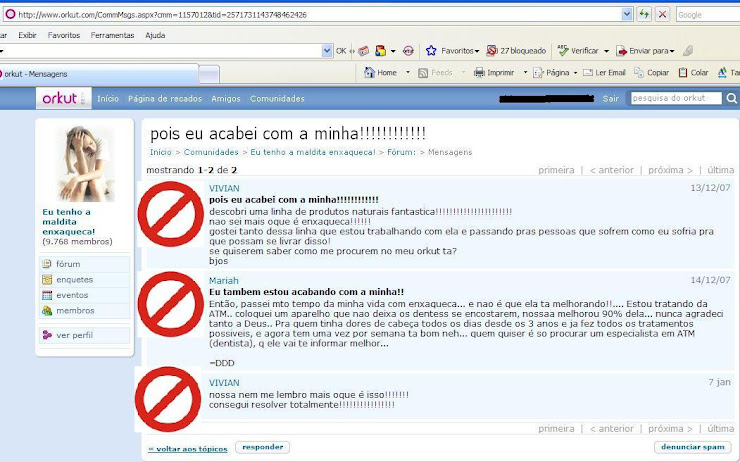
Task: Click the Verificar spellcheck icon
Action: 563,50
